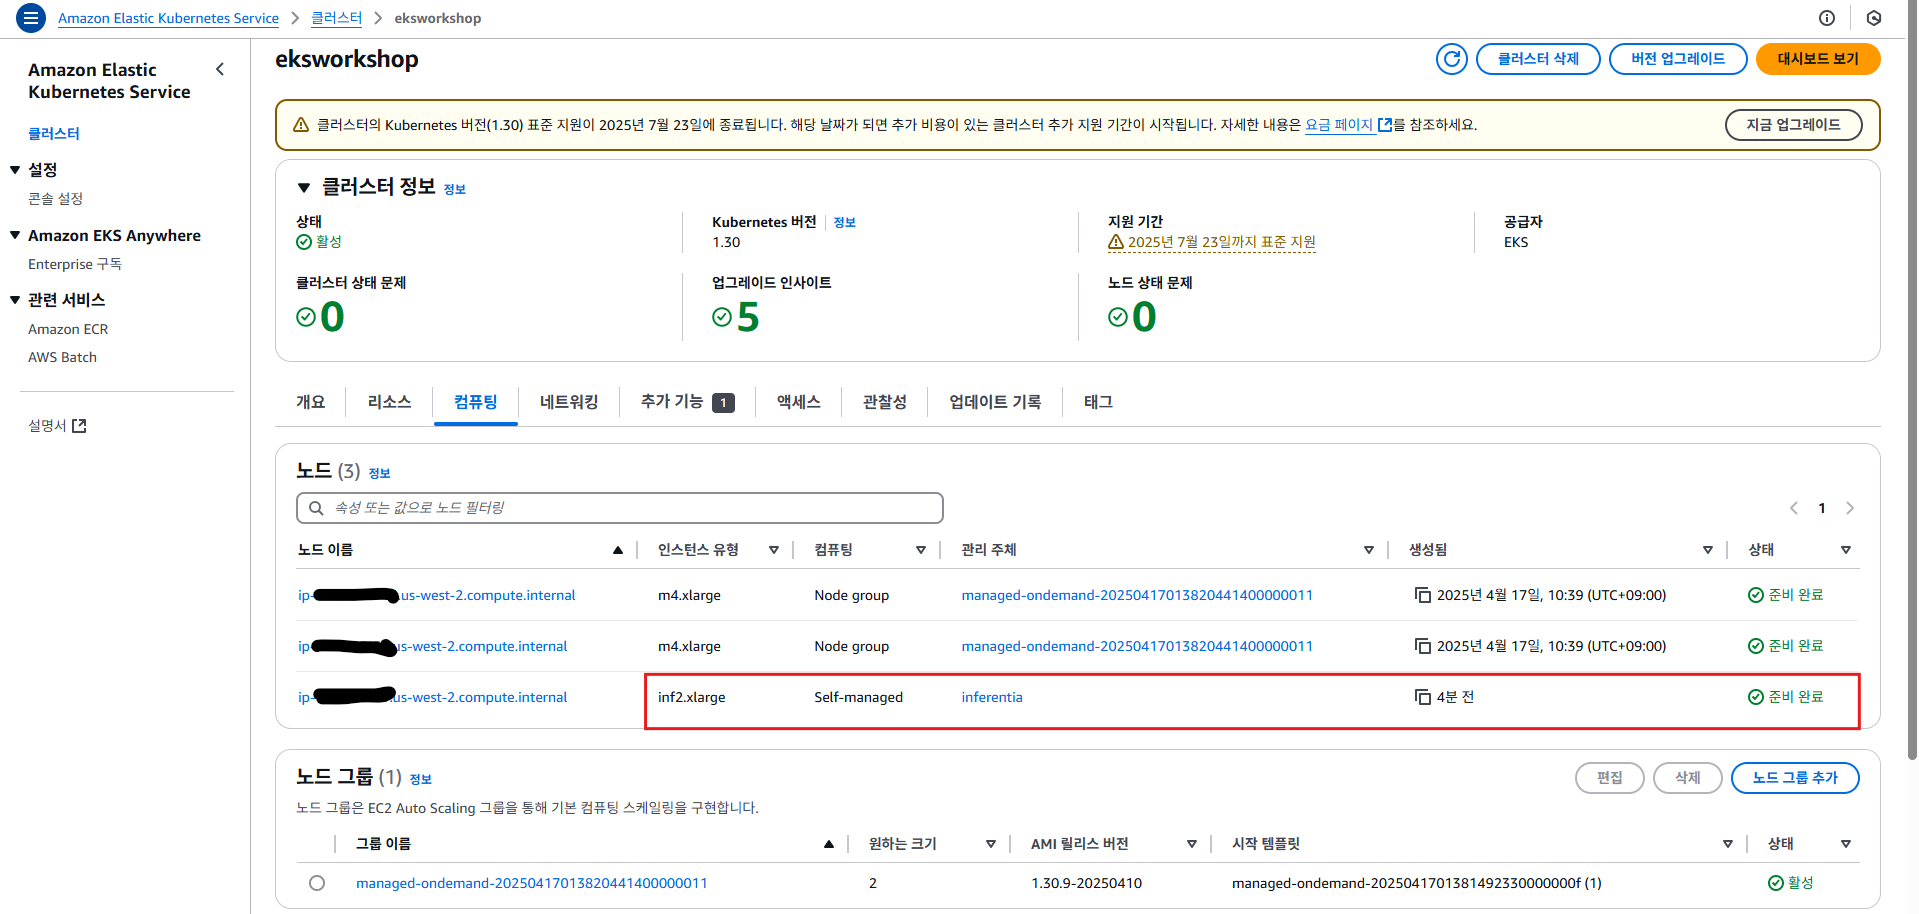Viewport: 1919px width, 914px height.
Task: Click the support period 표준 지원 warning link
Action: [1212, 242]
